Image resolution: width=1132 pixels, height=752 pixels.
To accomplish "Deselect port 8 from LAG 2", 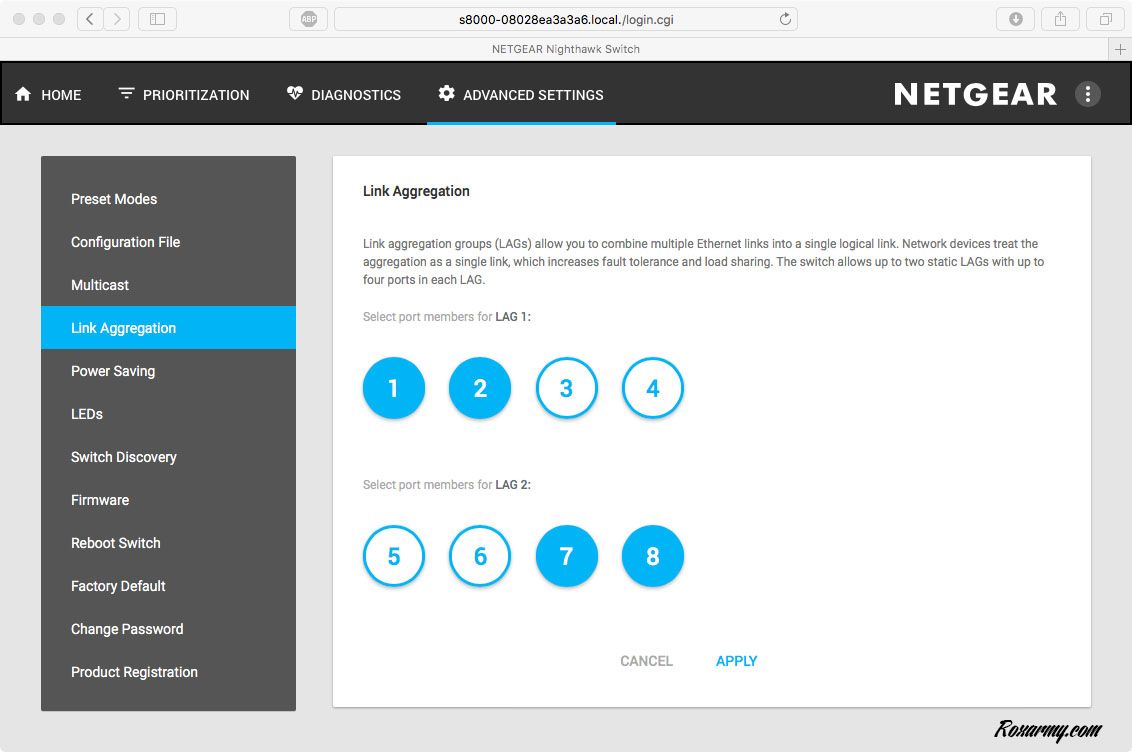I will point(652,556).
